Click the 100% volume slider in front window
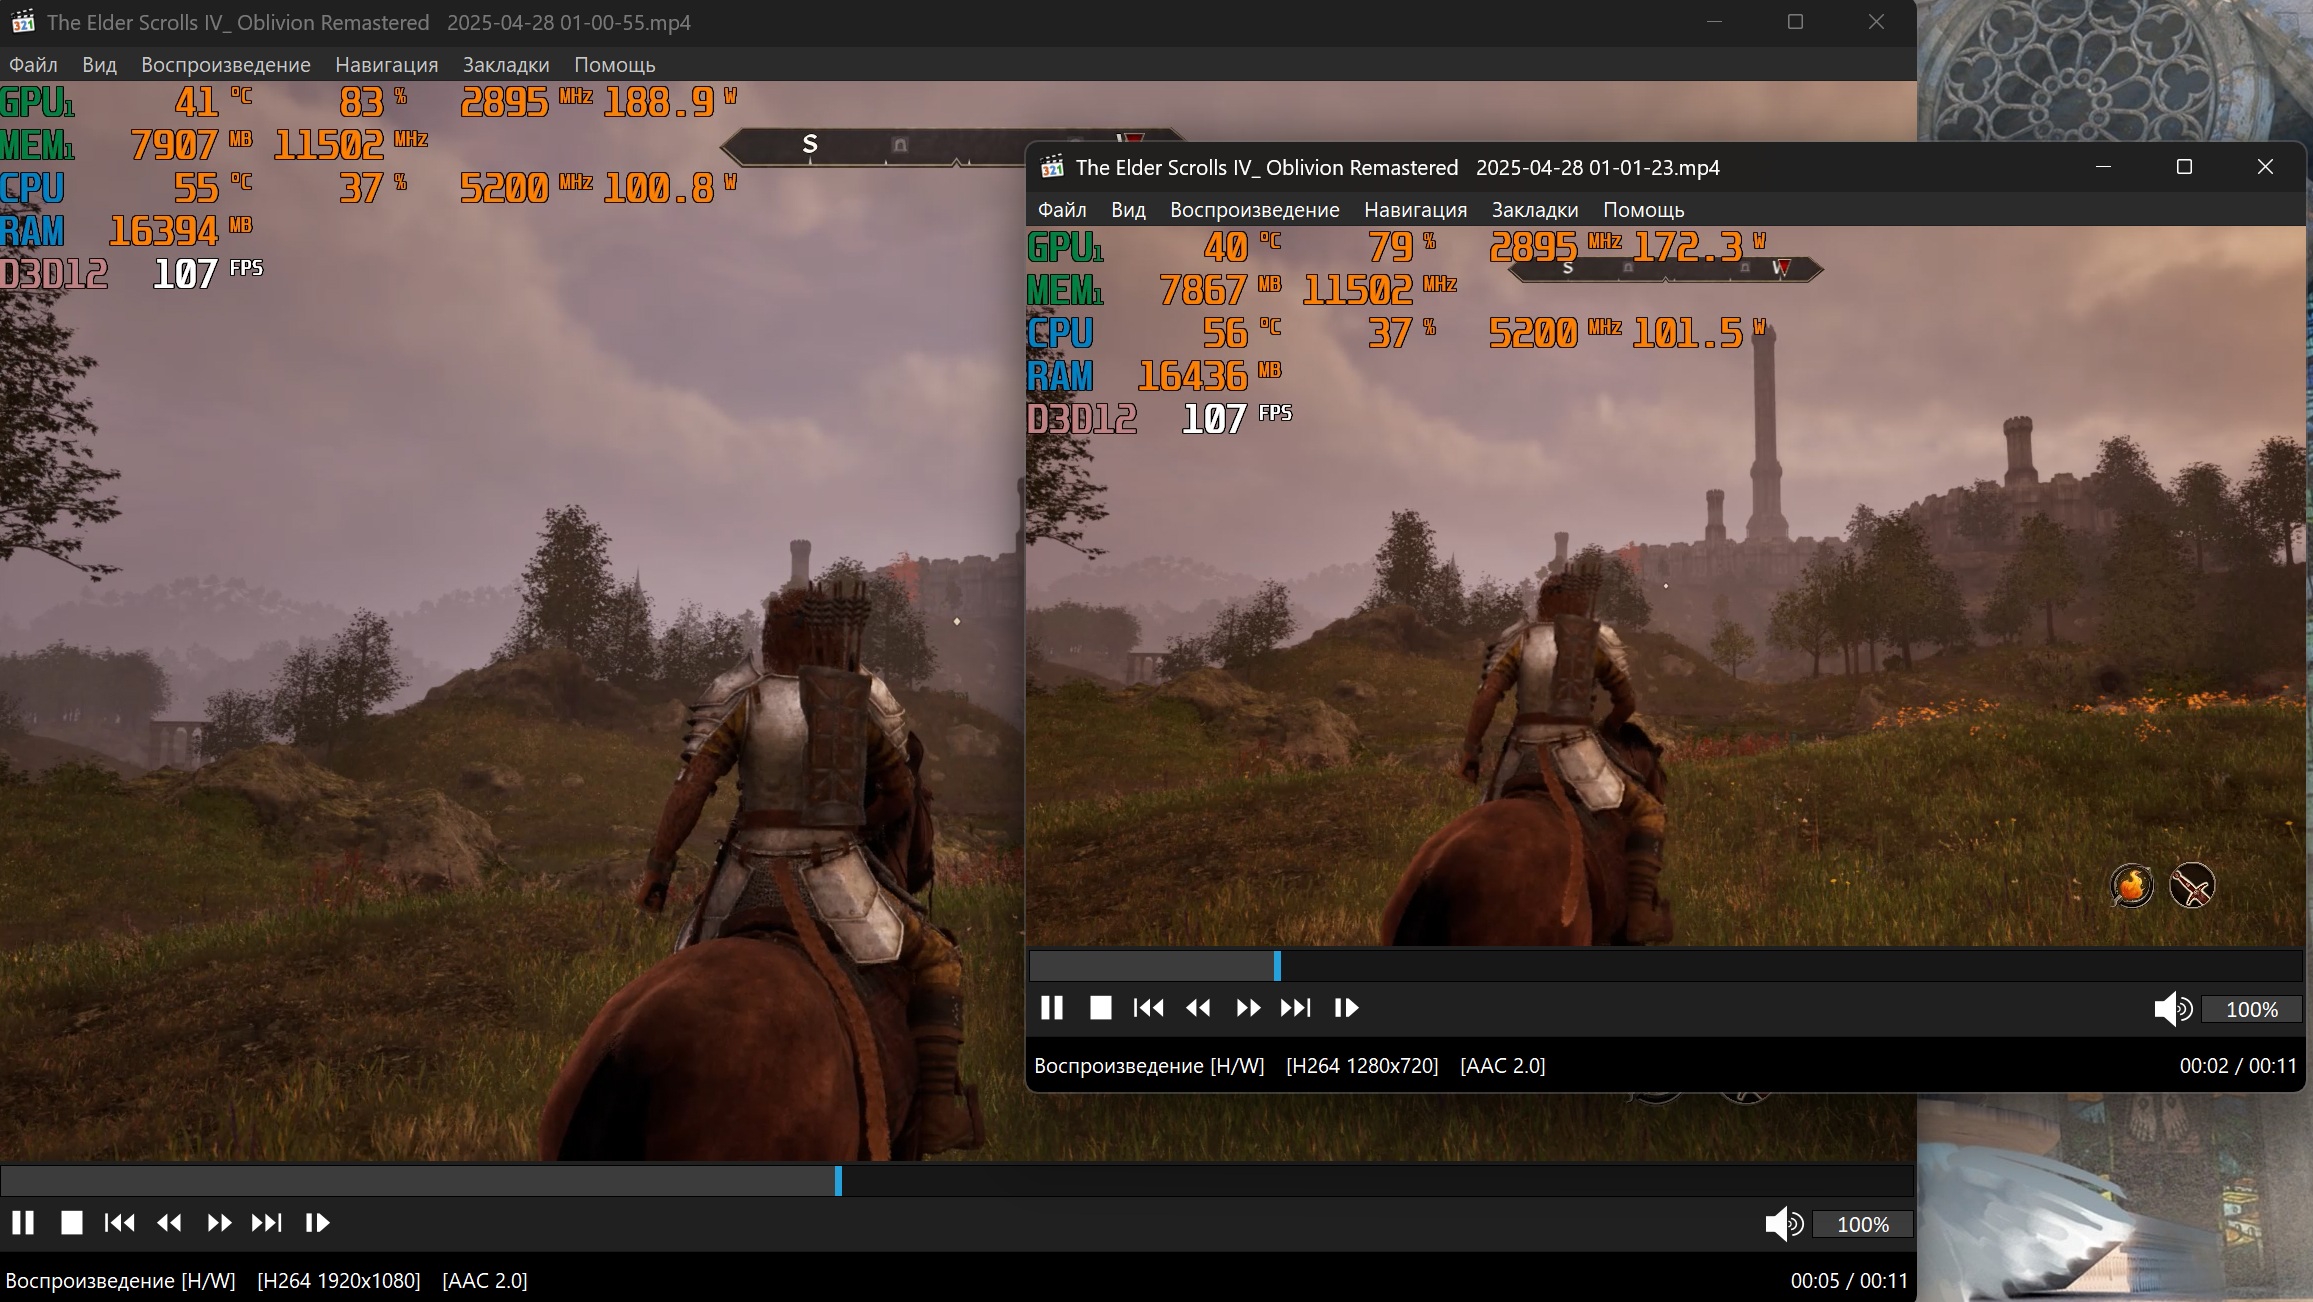2313x1302 pixels. pyautogui.click(x=2252, y=1010)
